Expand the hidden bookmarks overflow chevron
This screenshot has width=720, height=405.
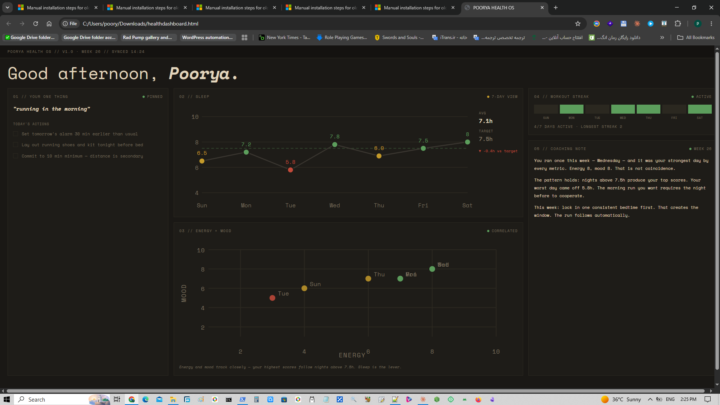(x=662, y=38)
